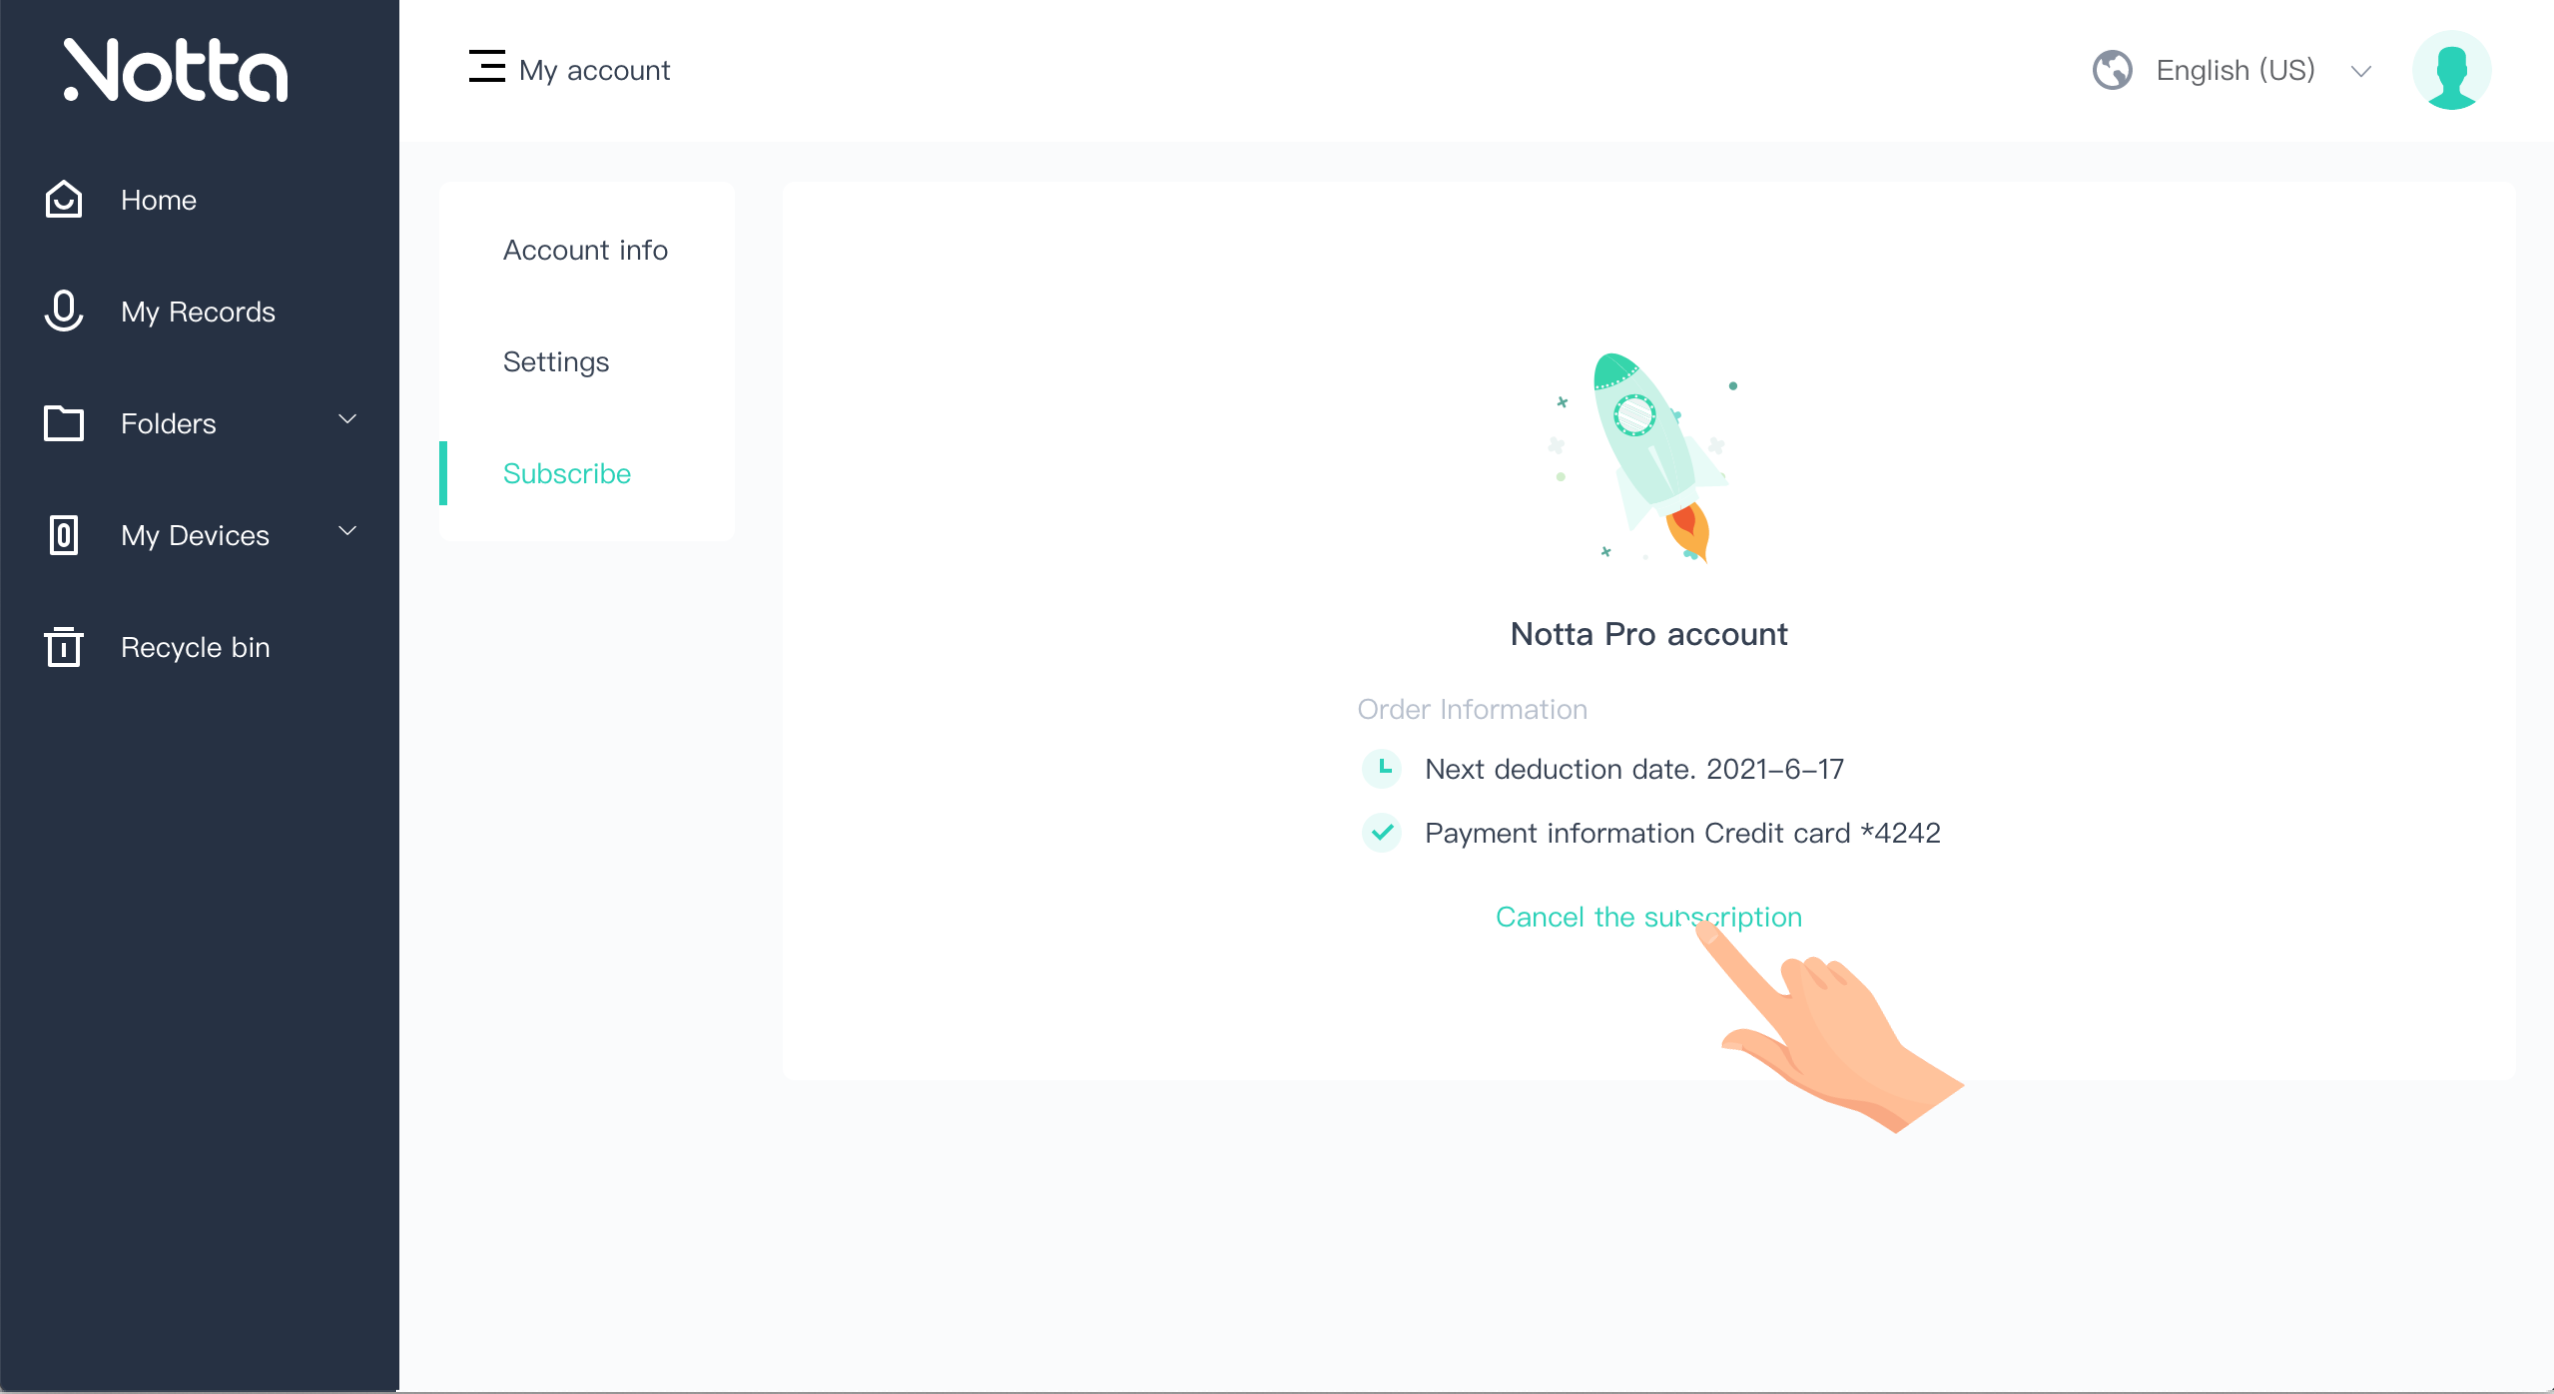Click the Folders folder icon
The height and width of the screenshot is (1394, 2554).
64,423
